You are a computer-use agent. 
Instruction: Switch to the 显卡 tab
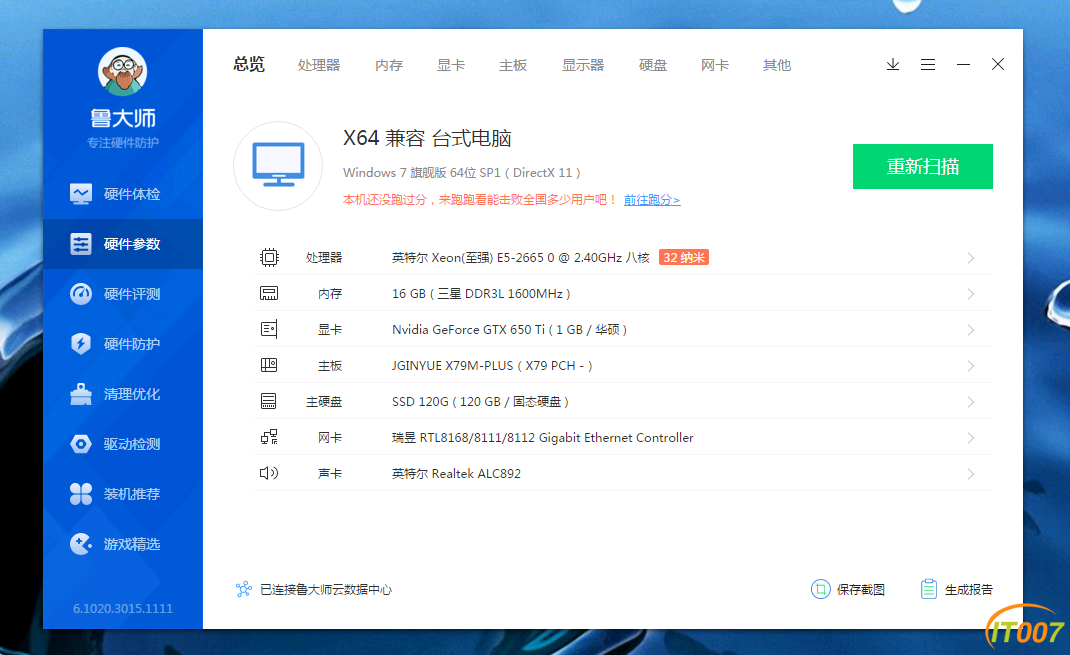pyautogui.click(x=451, y=65)
